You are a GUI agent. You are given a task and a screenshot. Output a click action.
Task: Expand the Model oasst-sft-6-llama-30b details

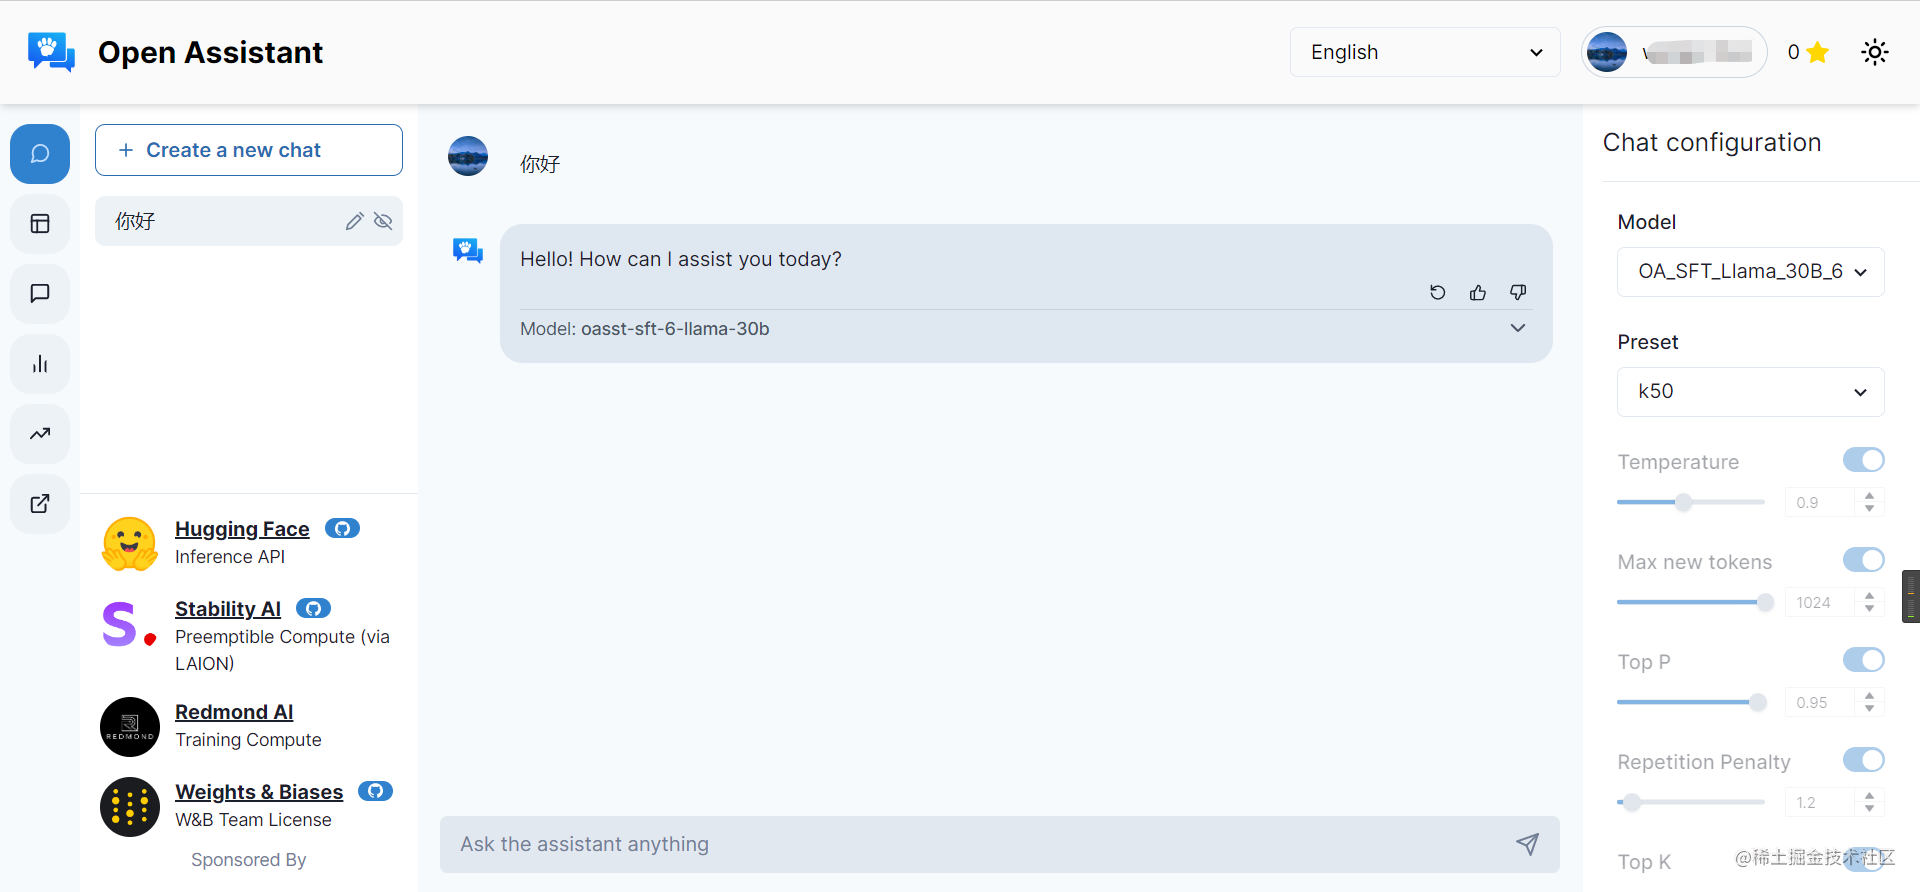[x=1518, y=328]
